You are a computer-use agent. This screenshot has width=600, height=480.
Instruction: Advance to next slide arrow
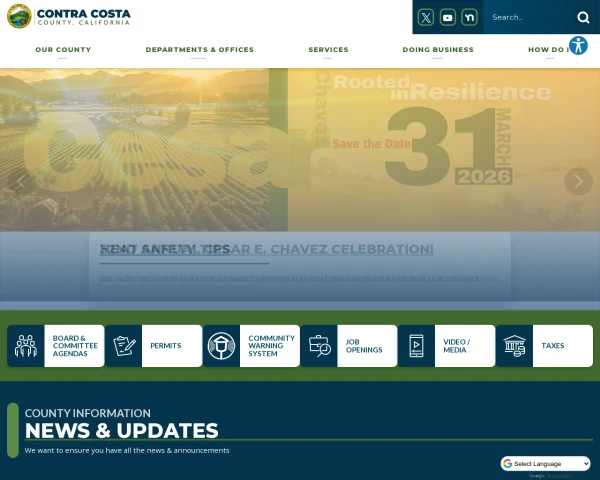click(x=578, y=181)
